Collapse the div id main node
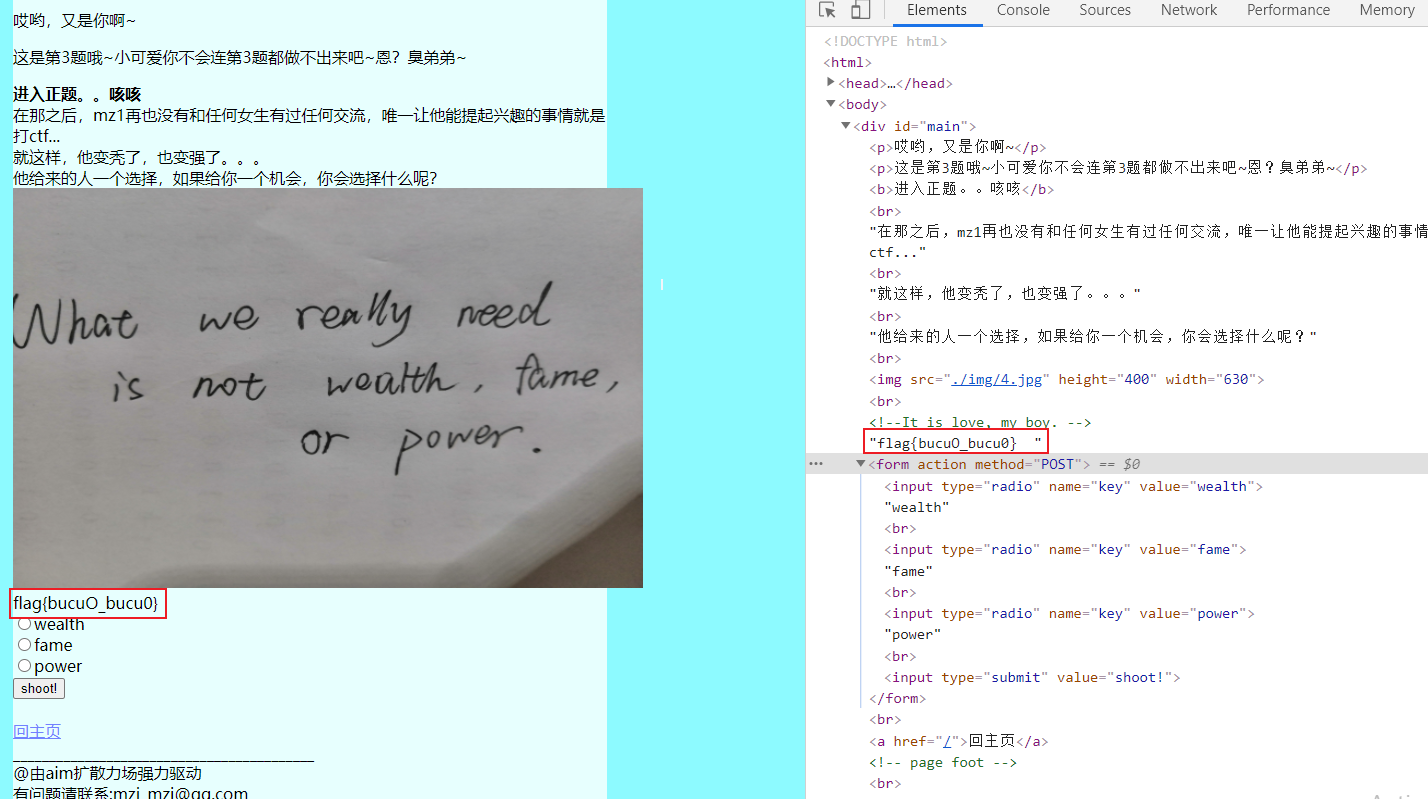1428x799 pixels. [846, 126]
